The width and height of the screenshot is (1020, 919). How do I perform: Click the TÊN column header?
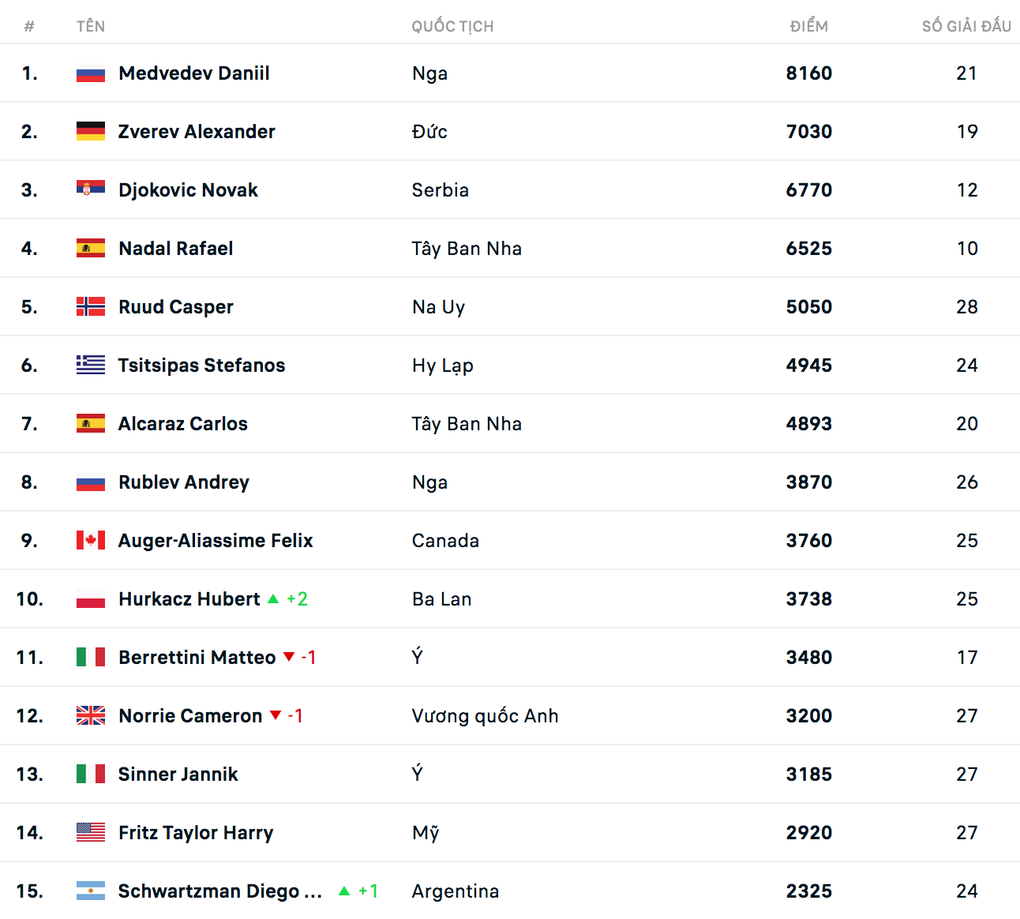tap(90, 26)
